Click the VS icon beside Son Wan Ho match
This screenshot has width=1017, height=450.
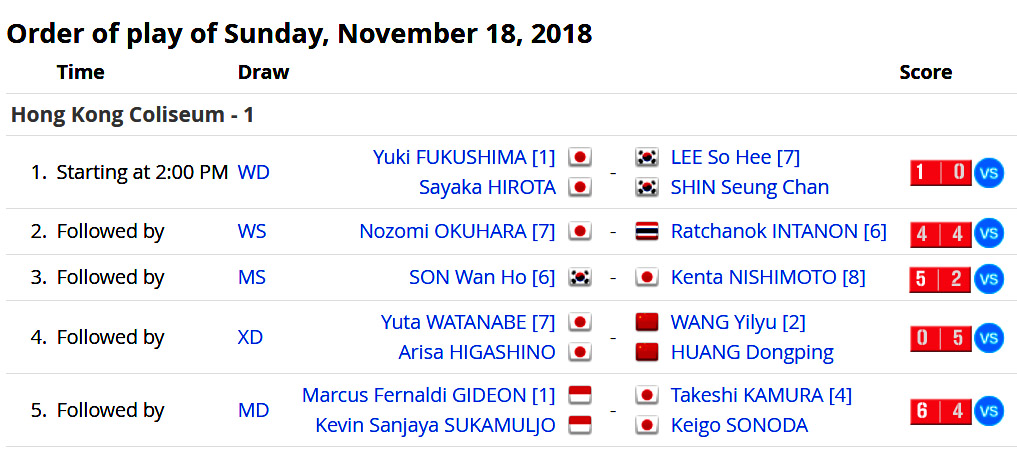tap(988, 279)
